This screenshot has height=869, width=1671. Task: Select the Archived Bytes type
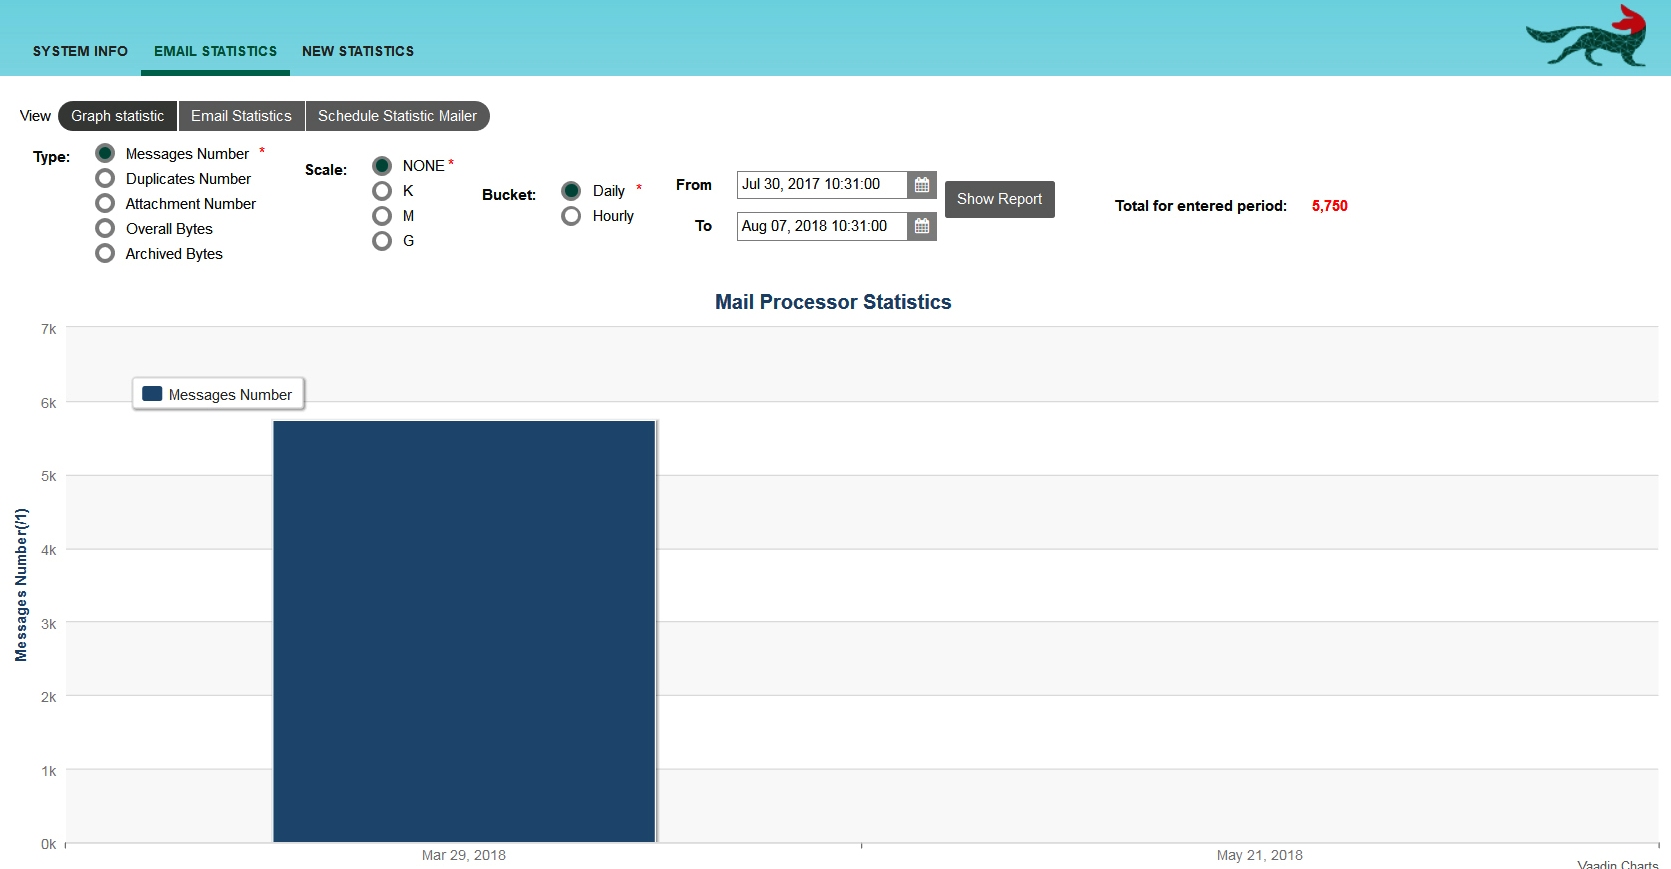click(x=105, y=253)
